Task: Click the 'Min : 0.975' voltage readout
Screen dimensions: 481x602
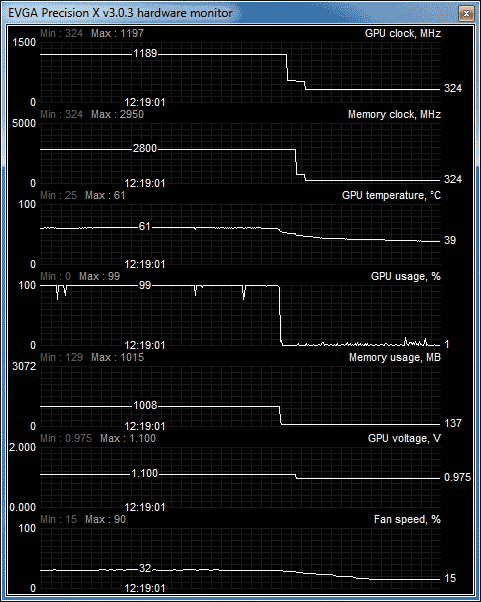Action: (x=66, y=438)
